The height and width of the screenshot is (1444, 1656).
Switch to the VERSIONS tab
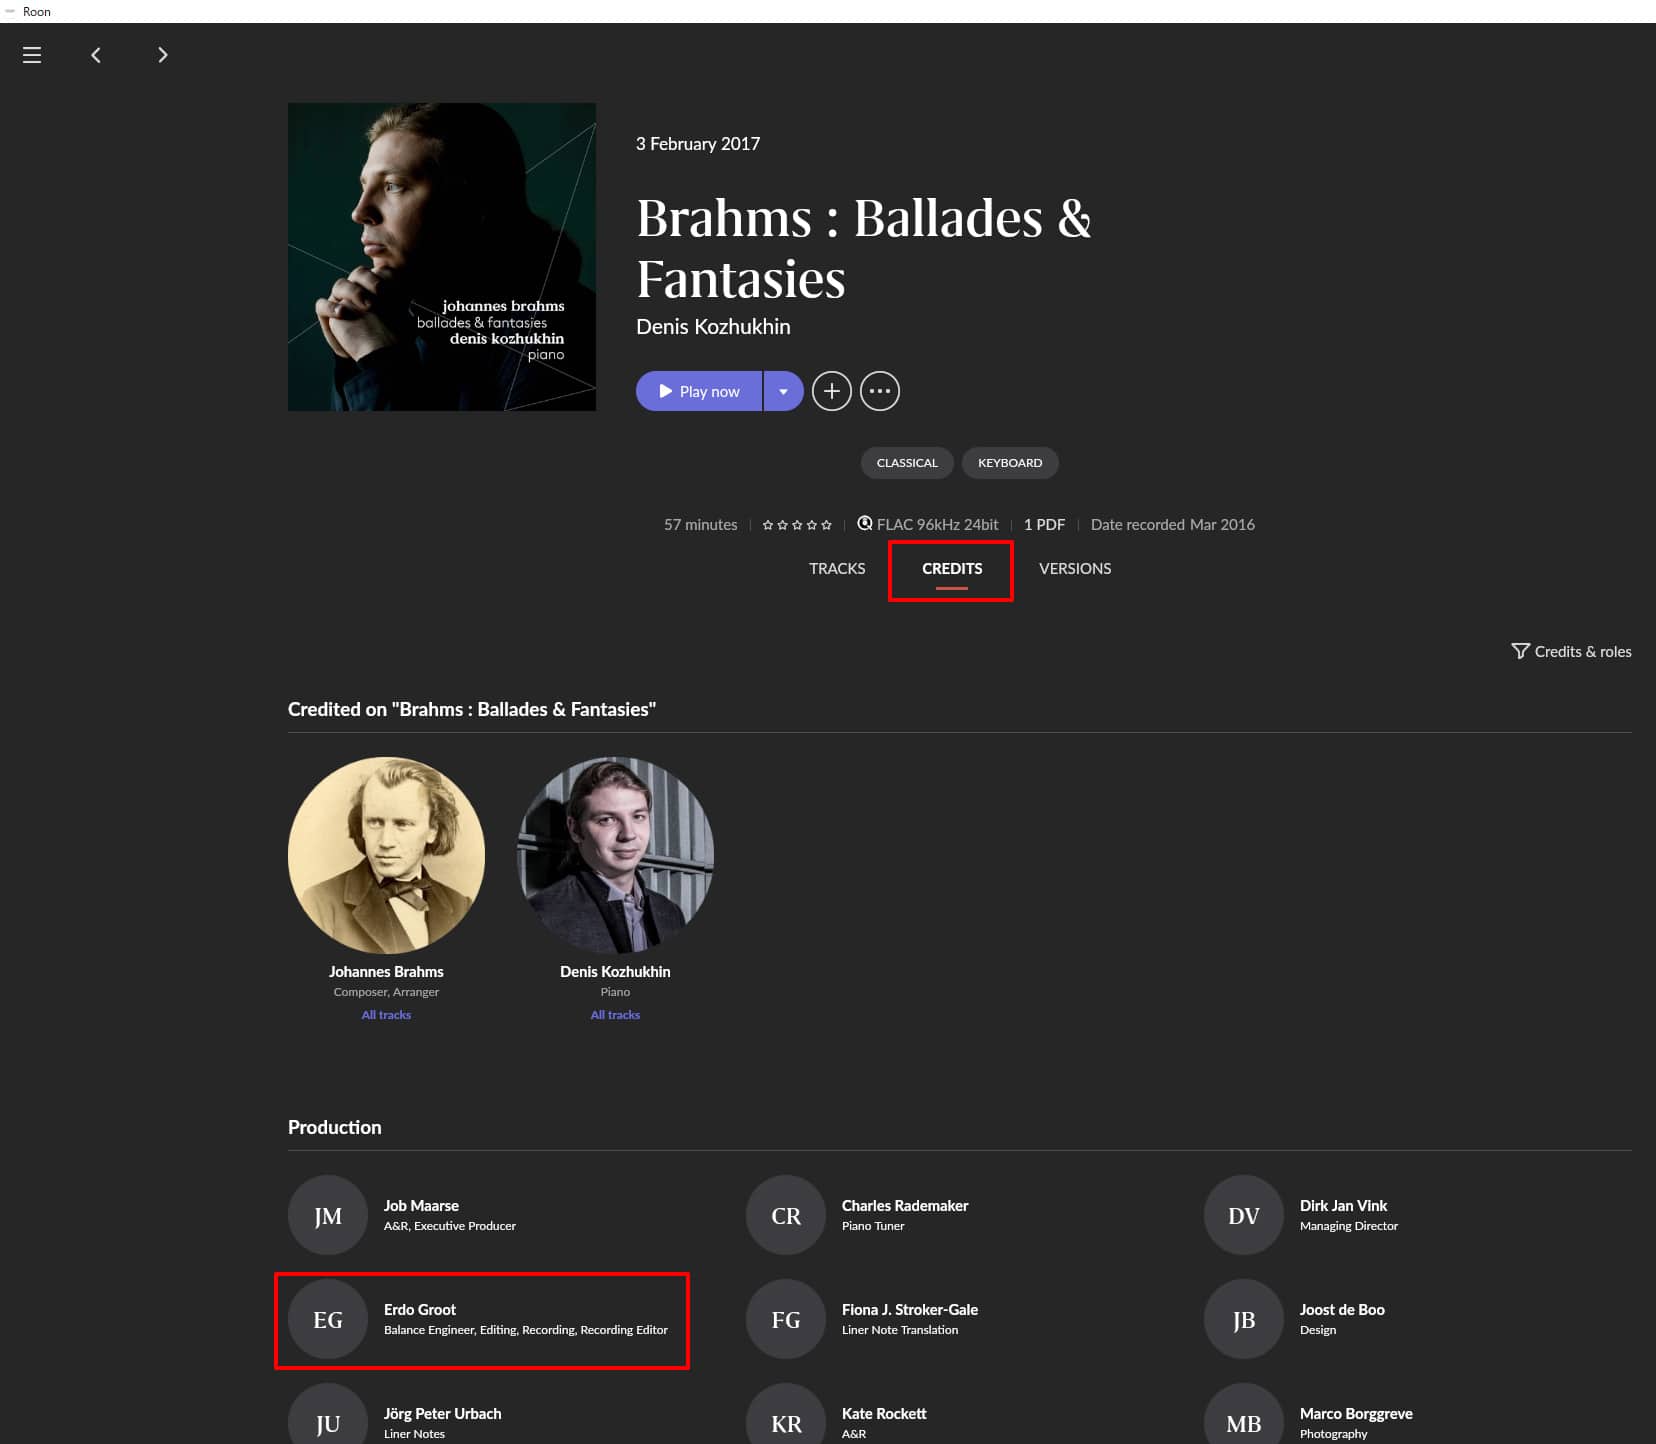tap(1075, 569)
